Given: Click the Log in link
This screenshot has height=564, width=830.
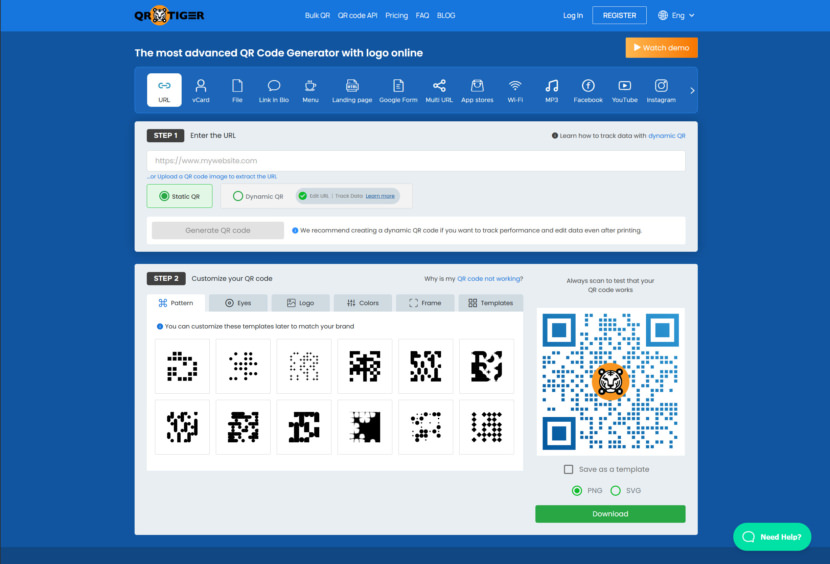Looking at the screenshot, I should click(573, 15).
